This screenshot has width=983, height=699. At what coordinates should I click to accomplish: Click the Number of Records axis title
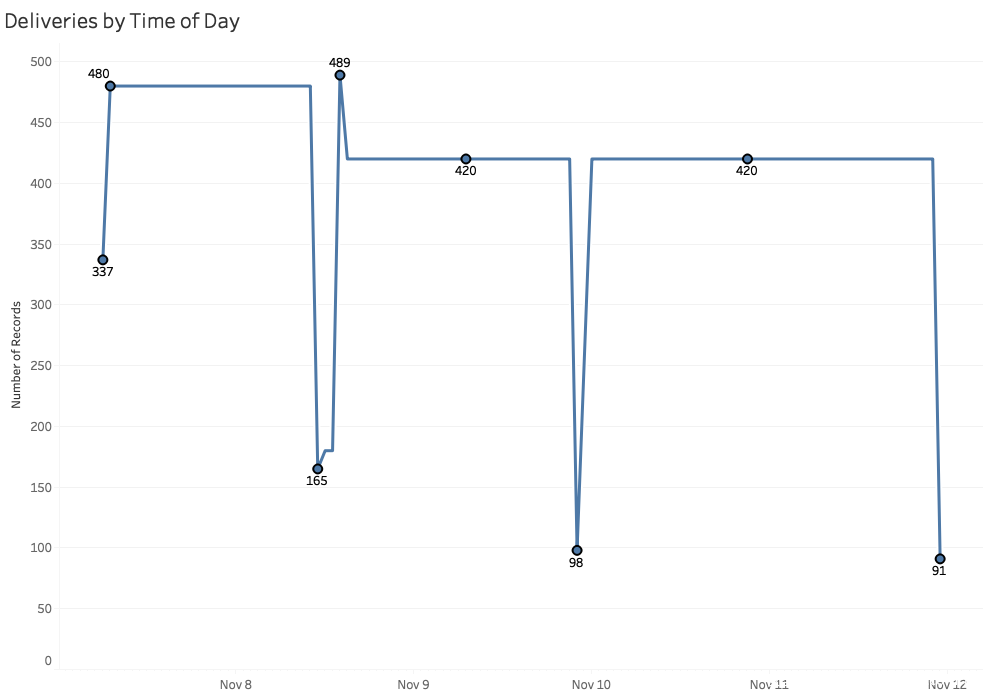17,355
